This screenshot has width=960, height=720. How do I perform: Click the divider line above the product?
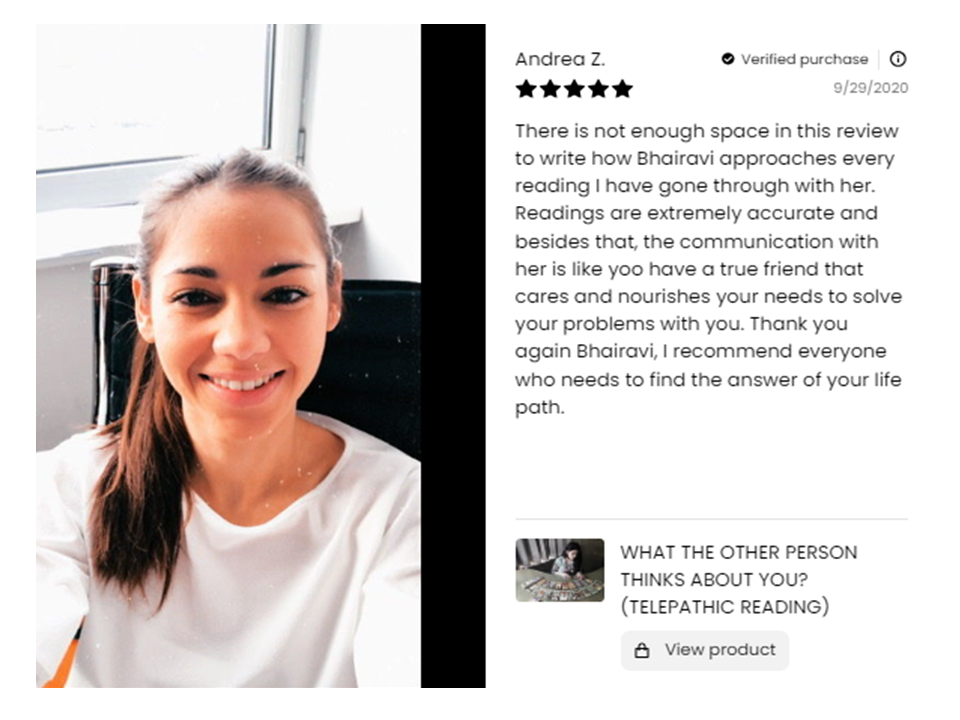click(711, 519)
